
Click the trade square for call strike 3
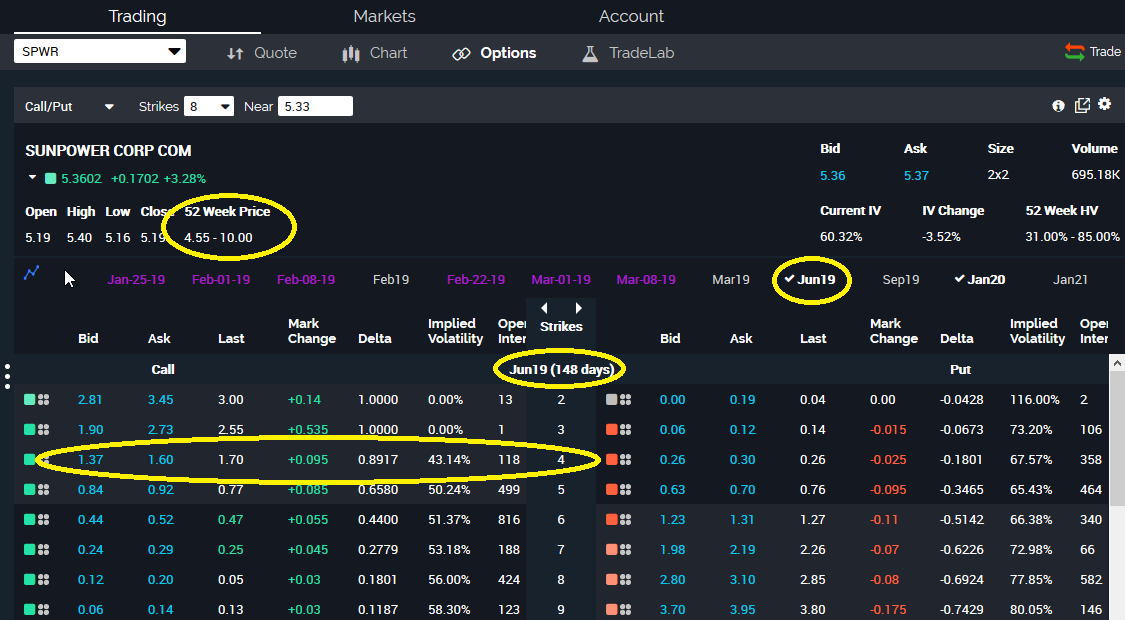(29, 430)
